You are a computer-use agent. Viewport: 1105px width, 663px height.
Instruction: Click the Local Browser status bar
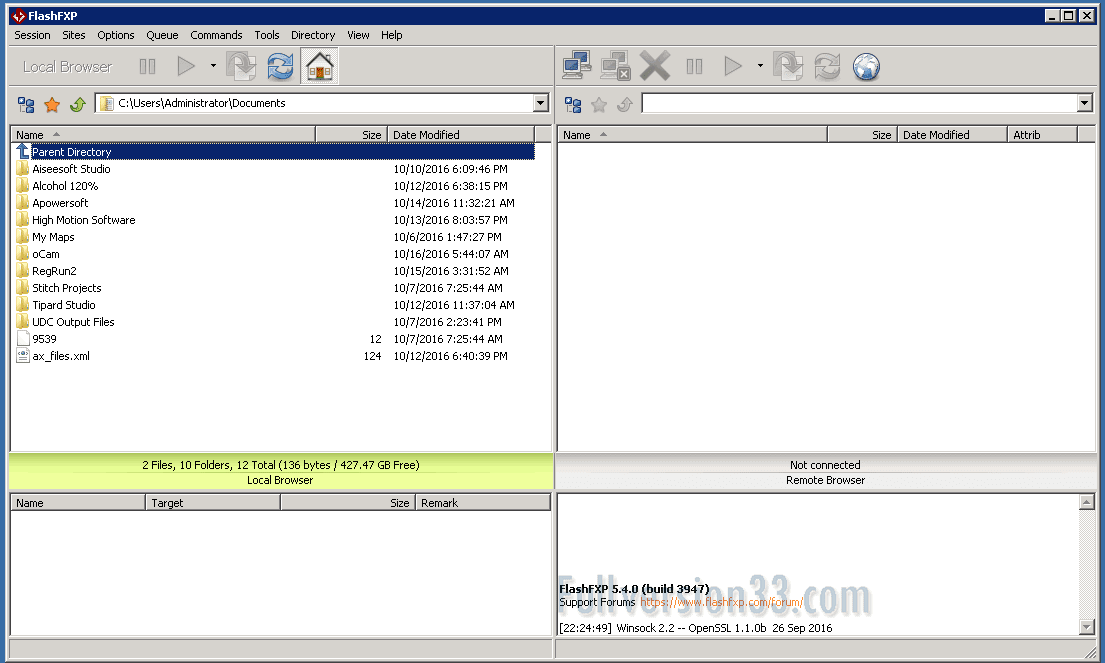(x=280, y=472)
